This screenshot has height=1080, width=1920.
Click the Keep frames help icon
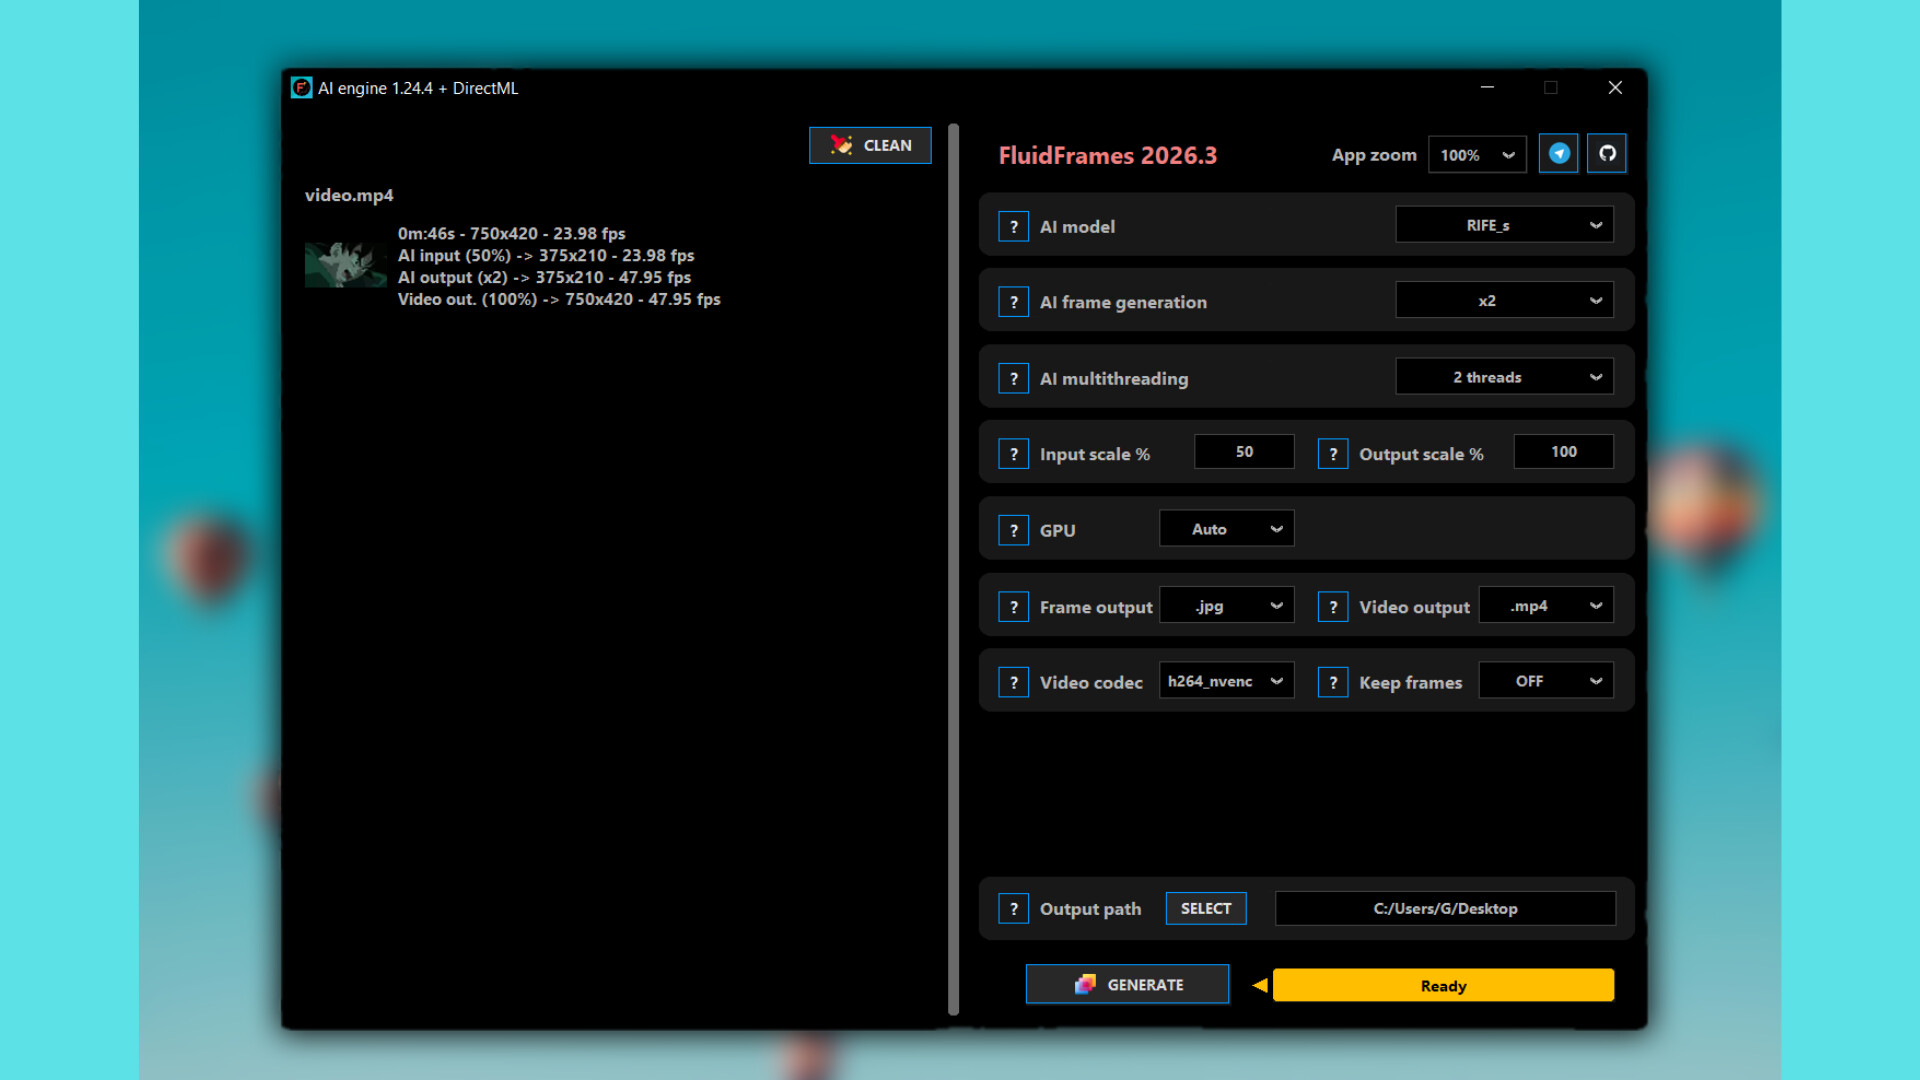[x=1333, y=682]
